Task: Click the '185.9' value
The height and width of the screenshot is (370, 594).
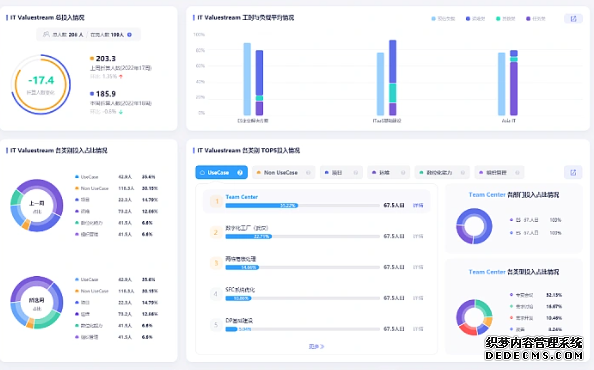Action: coord(106,94)
